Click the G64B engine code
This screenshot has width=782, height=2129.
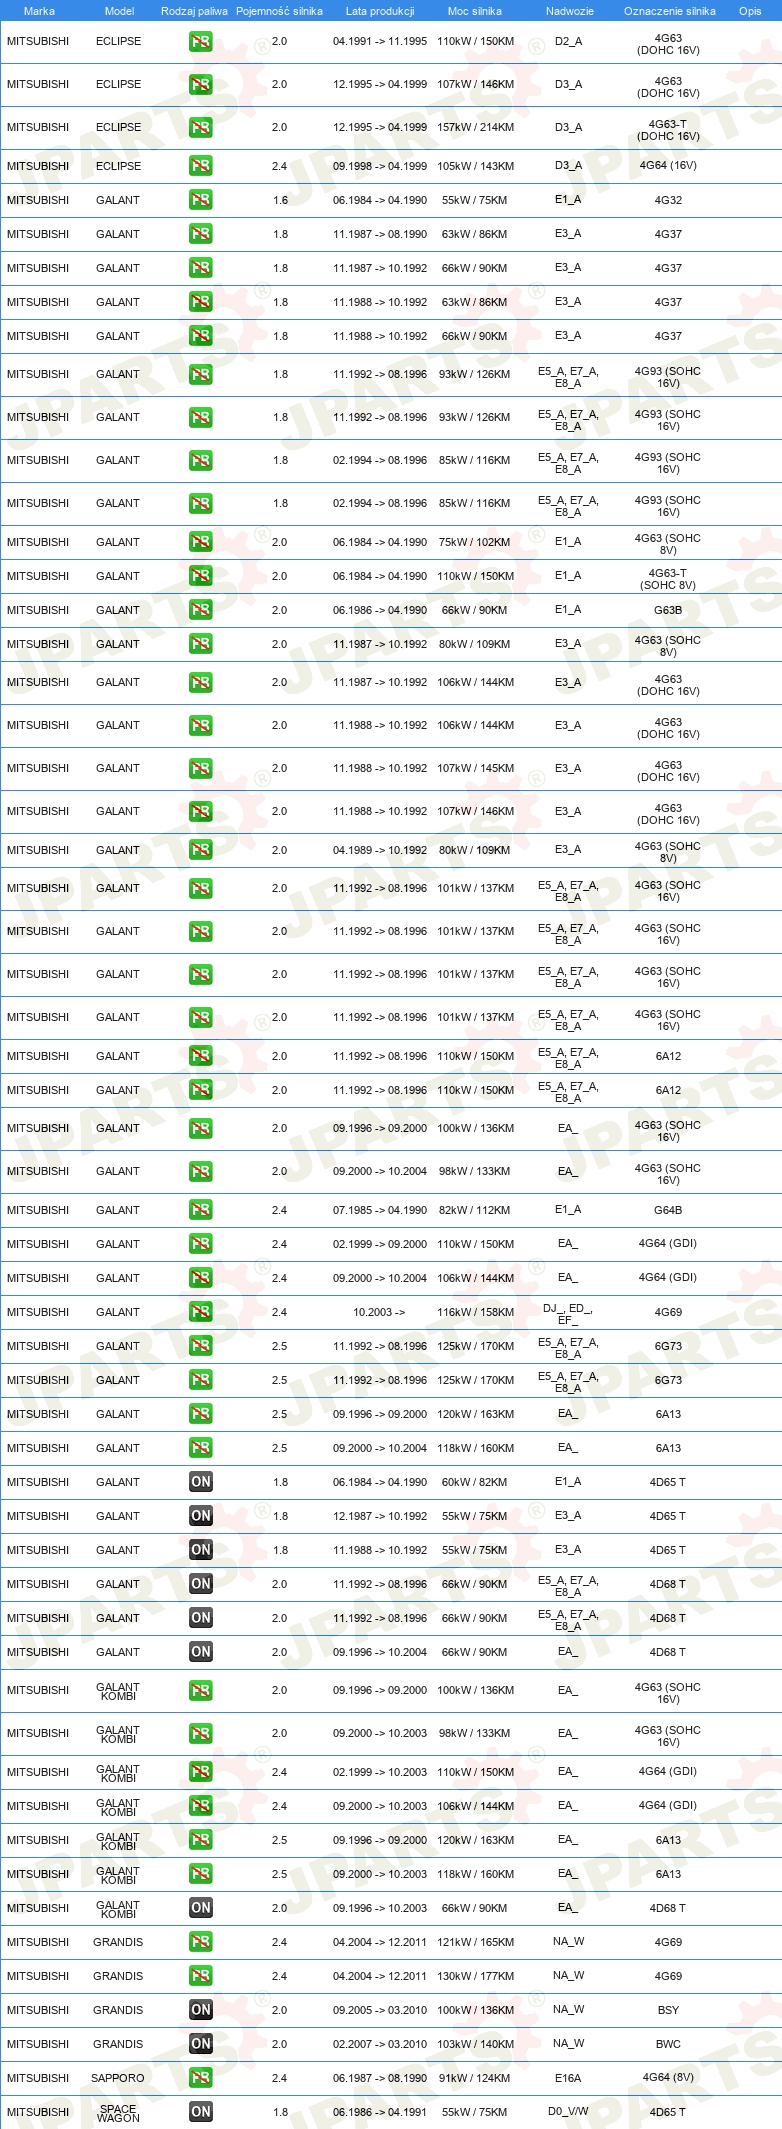668,1210
